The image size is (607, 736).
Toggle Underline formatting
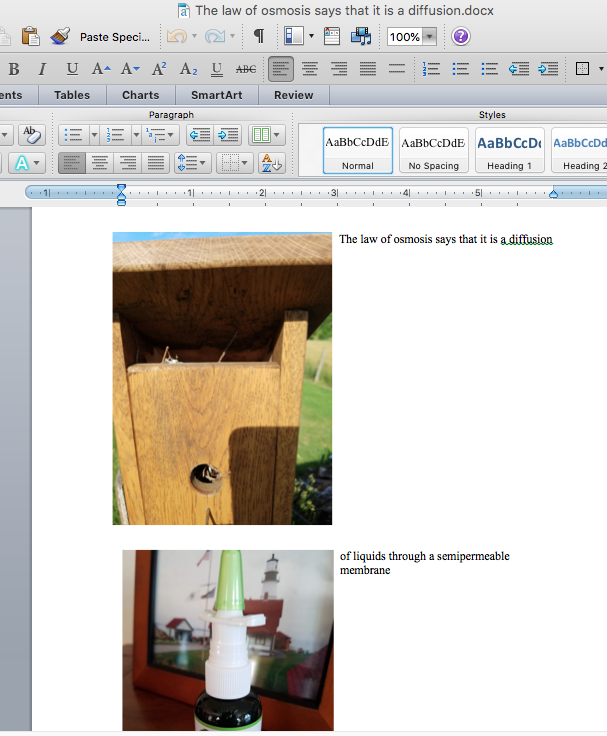click(x=72, y=69)
